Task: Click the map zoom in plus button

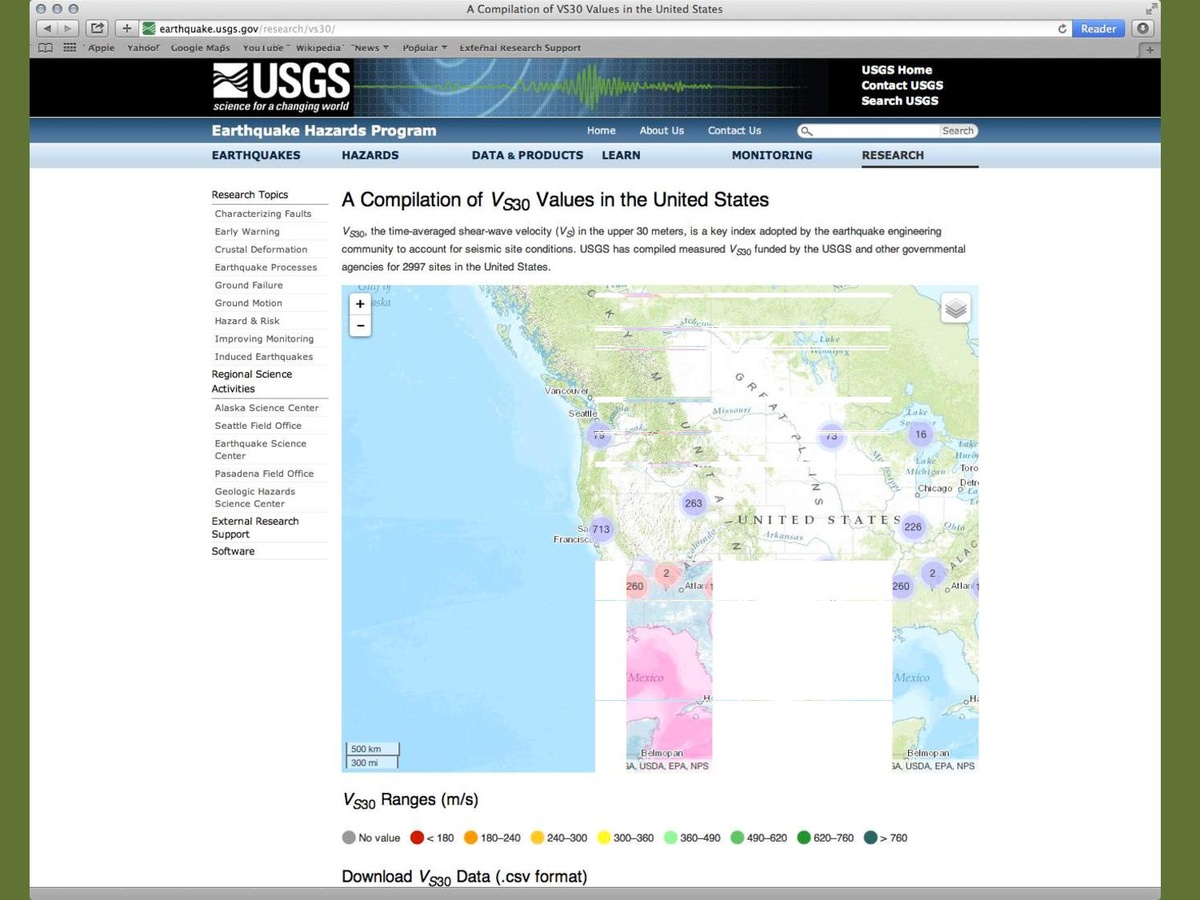Action: [360, 304]
